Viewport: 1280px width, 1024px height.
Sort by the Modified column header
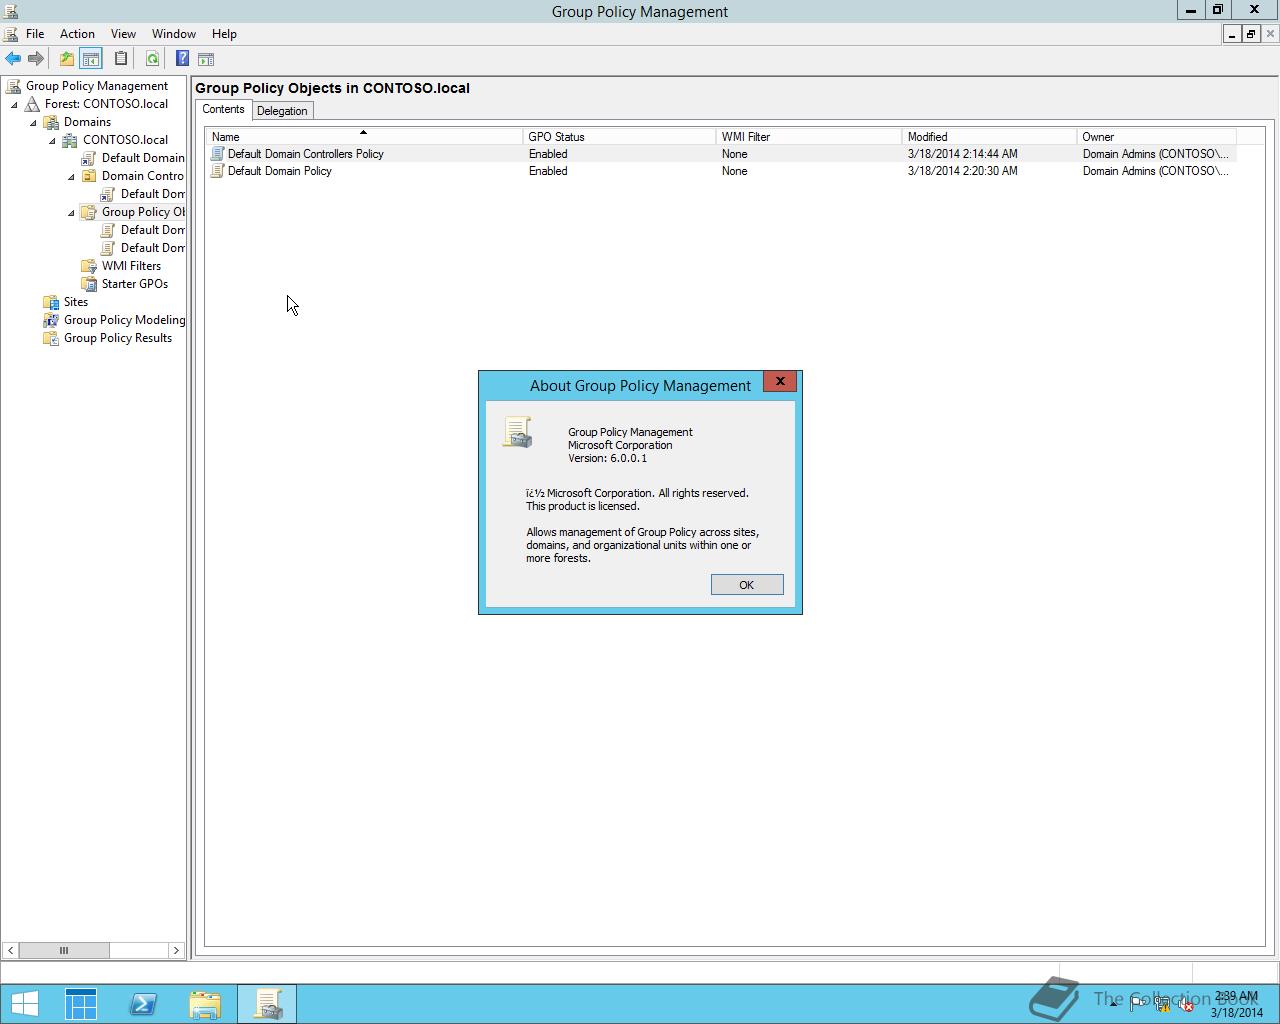[989, 137]
